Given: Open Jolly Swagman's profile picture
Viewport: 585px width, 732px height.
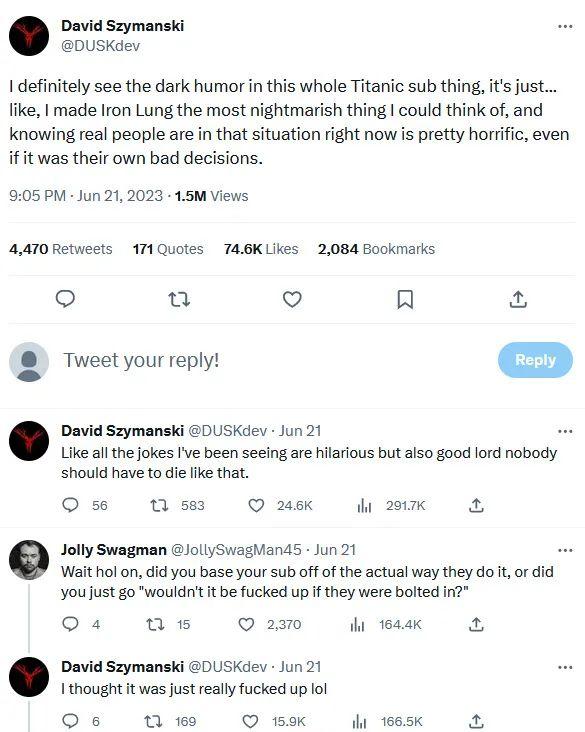Looking at the screenshot, I should pos(29,560).
